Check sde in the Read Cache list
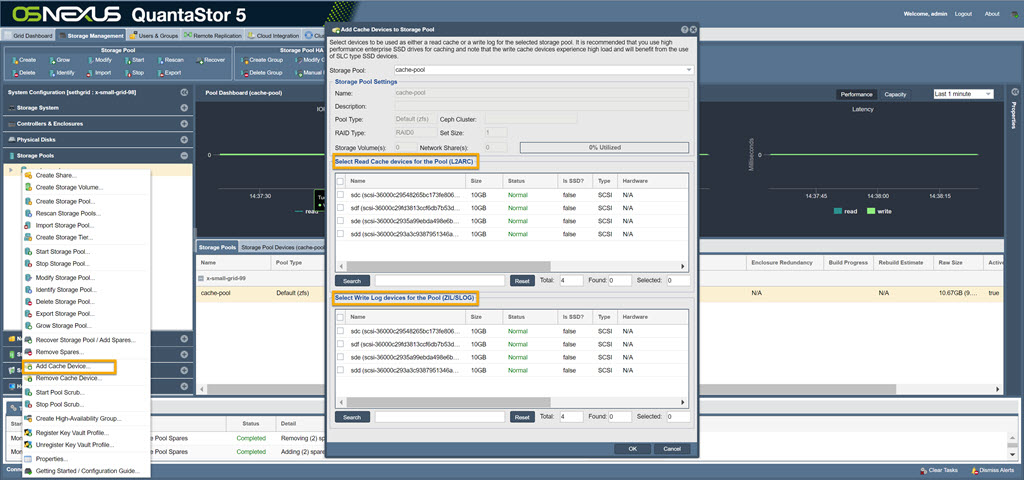 pos(340,221)
